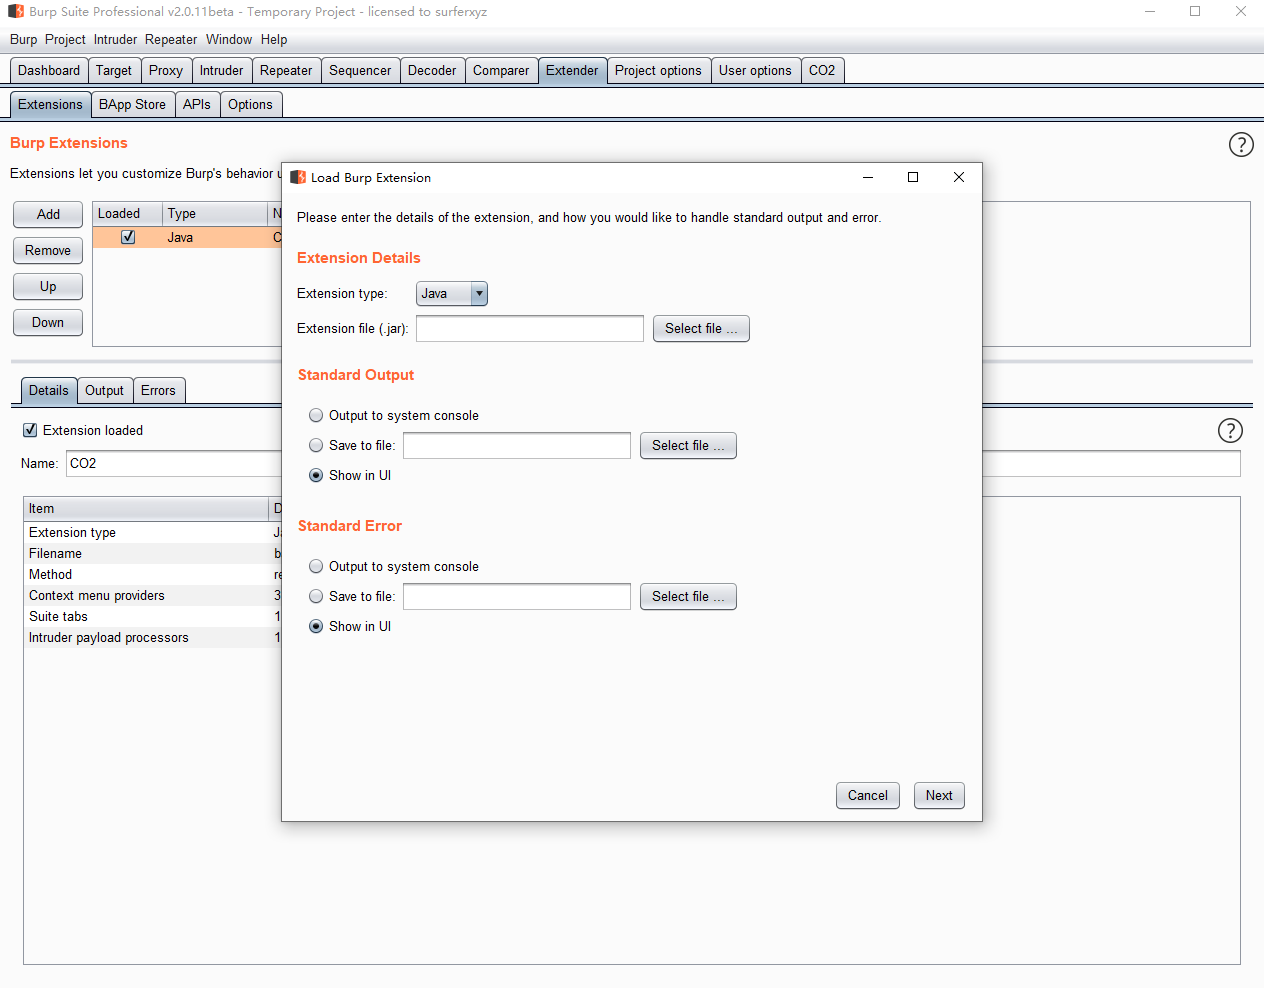1264x988 pixels.
Task: Click the help icon beside Burp Extensions heading
Action: [x=1240, y=145]
